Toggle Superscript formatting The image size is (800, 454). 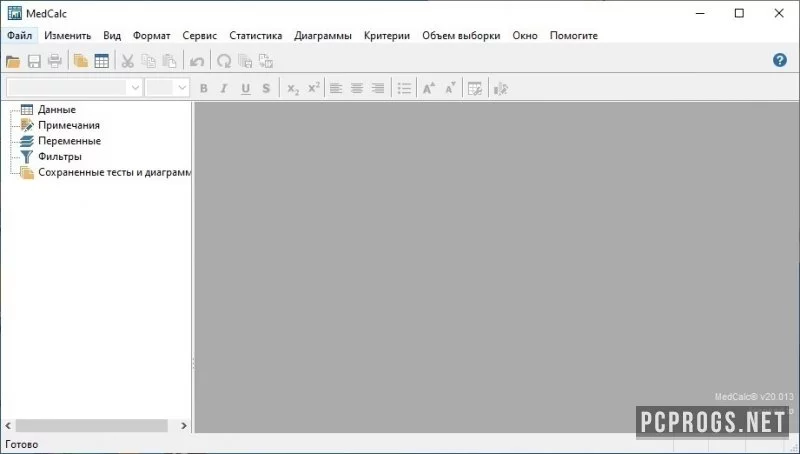314,88
